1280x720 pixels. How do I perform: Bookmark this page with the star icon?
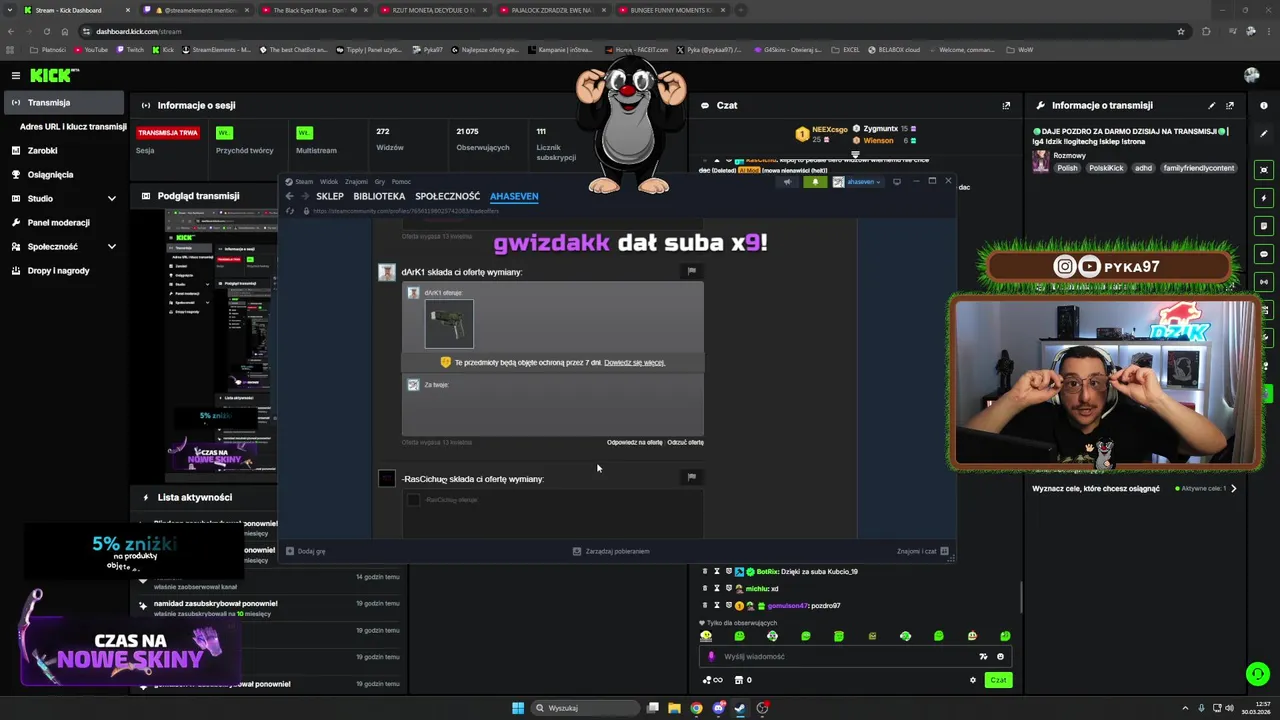(x=1181, y=31)
